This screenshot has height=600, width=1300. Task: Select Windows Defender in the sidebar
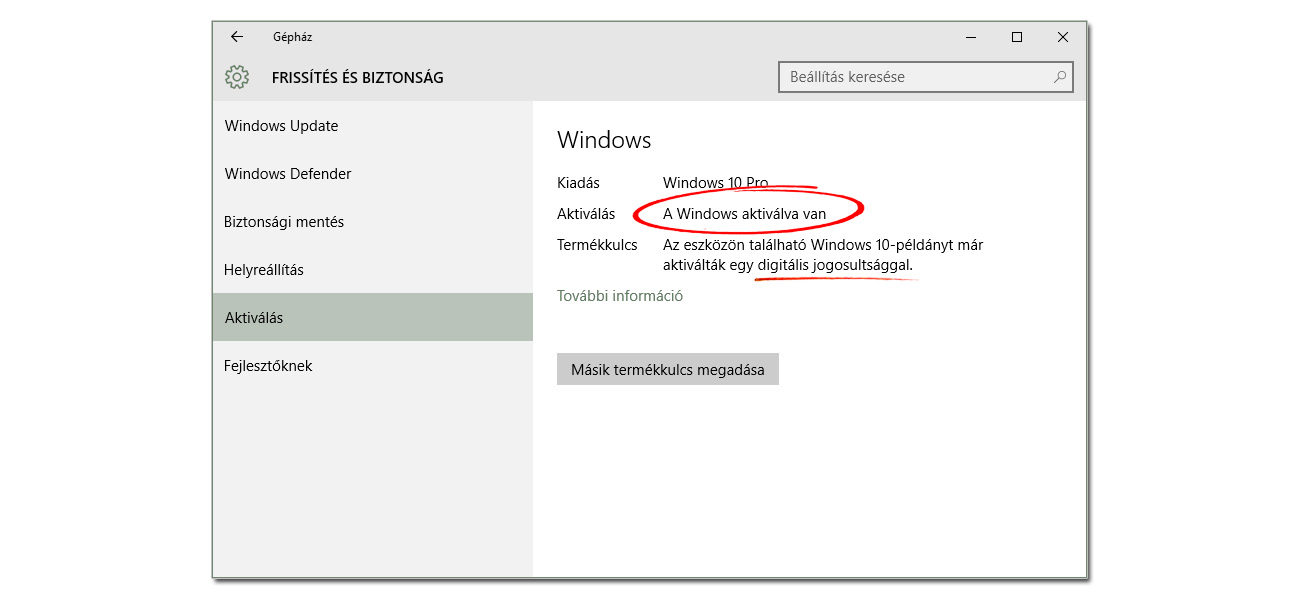point(288,174)
